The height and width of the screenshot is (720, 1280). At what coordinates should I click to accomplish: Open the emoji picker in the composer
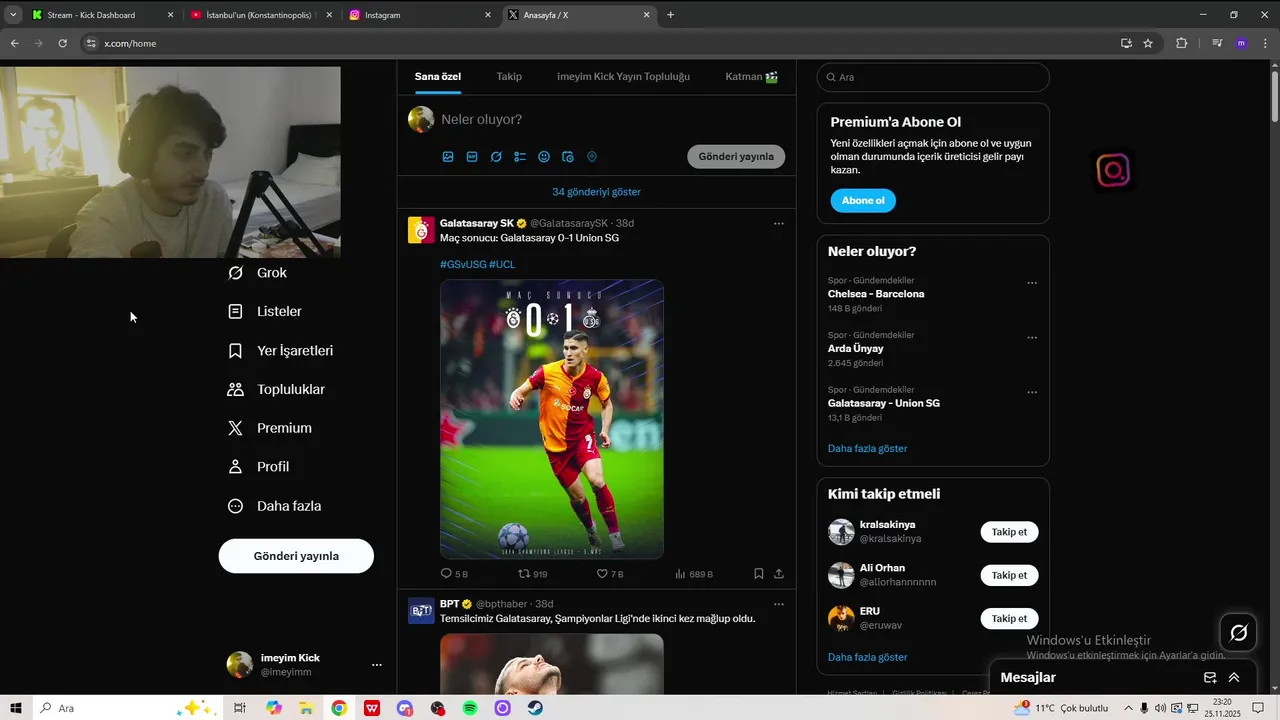(544, 157)
